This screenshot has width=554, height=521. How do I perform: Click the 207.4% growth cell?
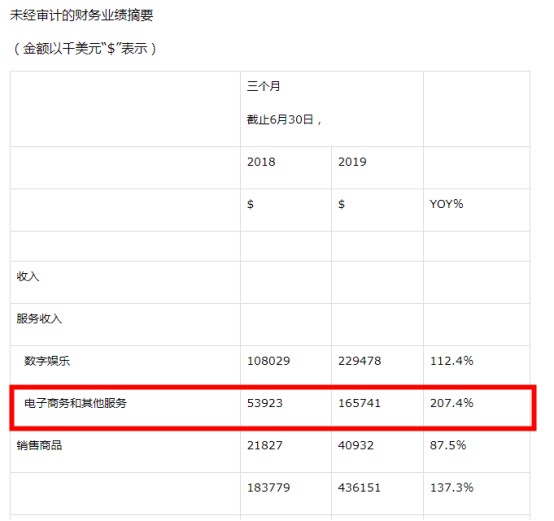point(452,403)
